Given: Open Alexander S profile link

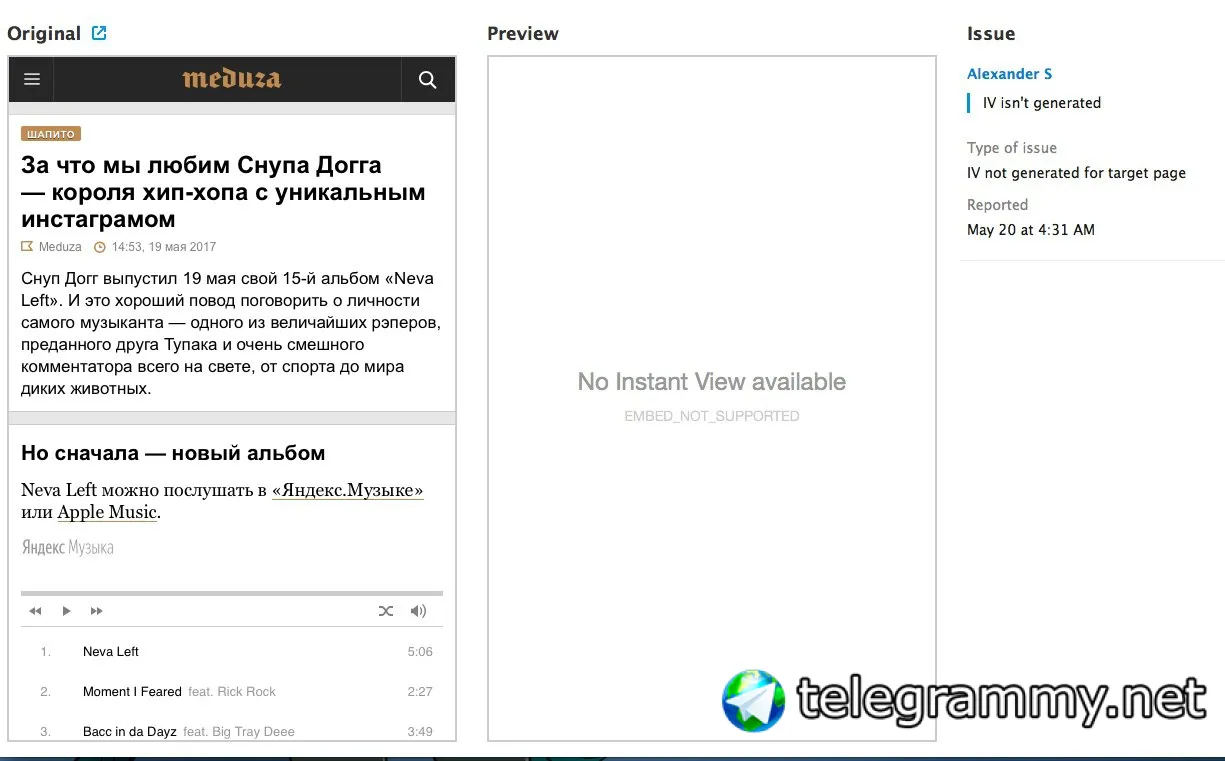Looking at the screenshot, I should click(x=1009, y=74).
